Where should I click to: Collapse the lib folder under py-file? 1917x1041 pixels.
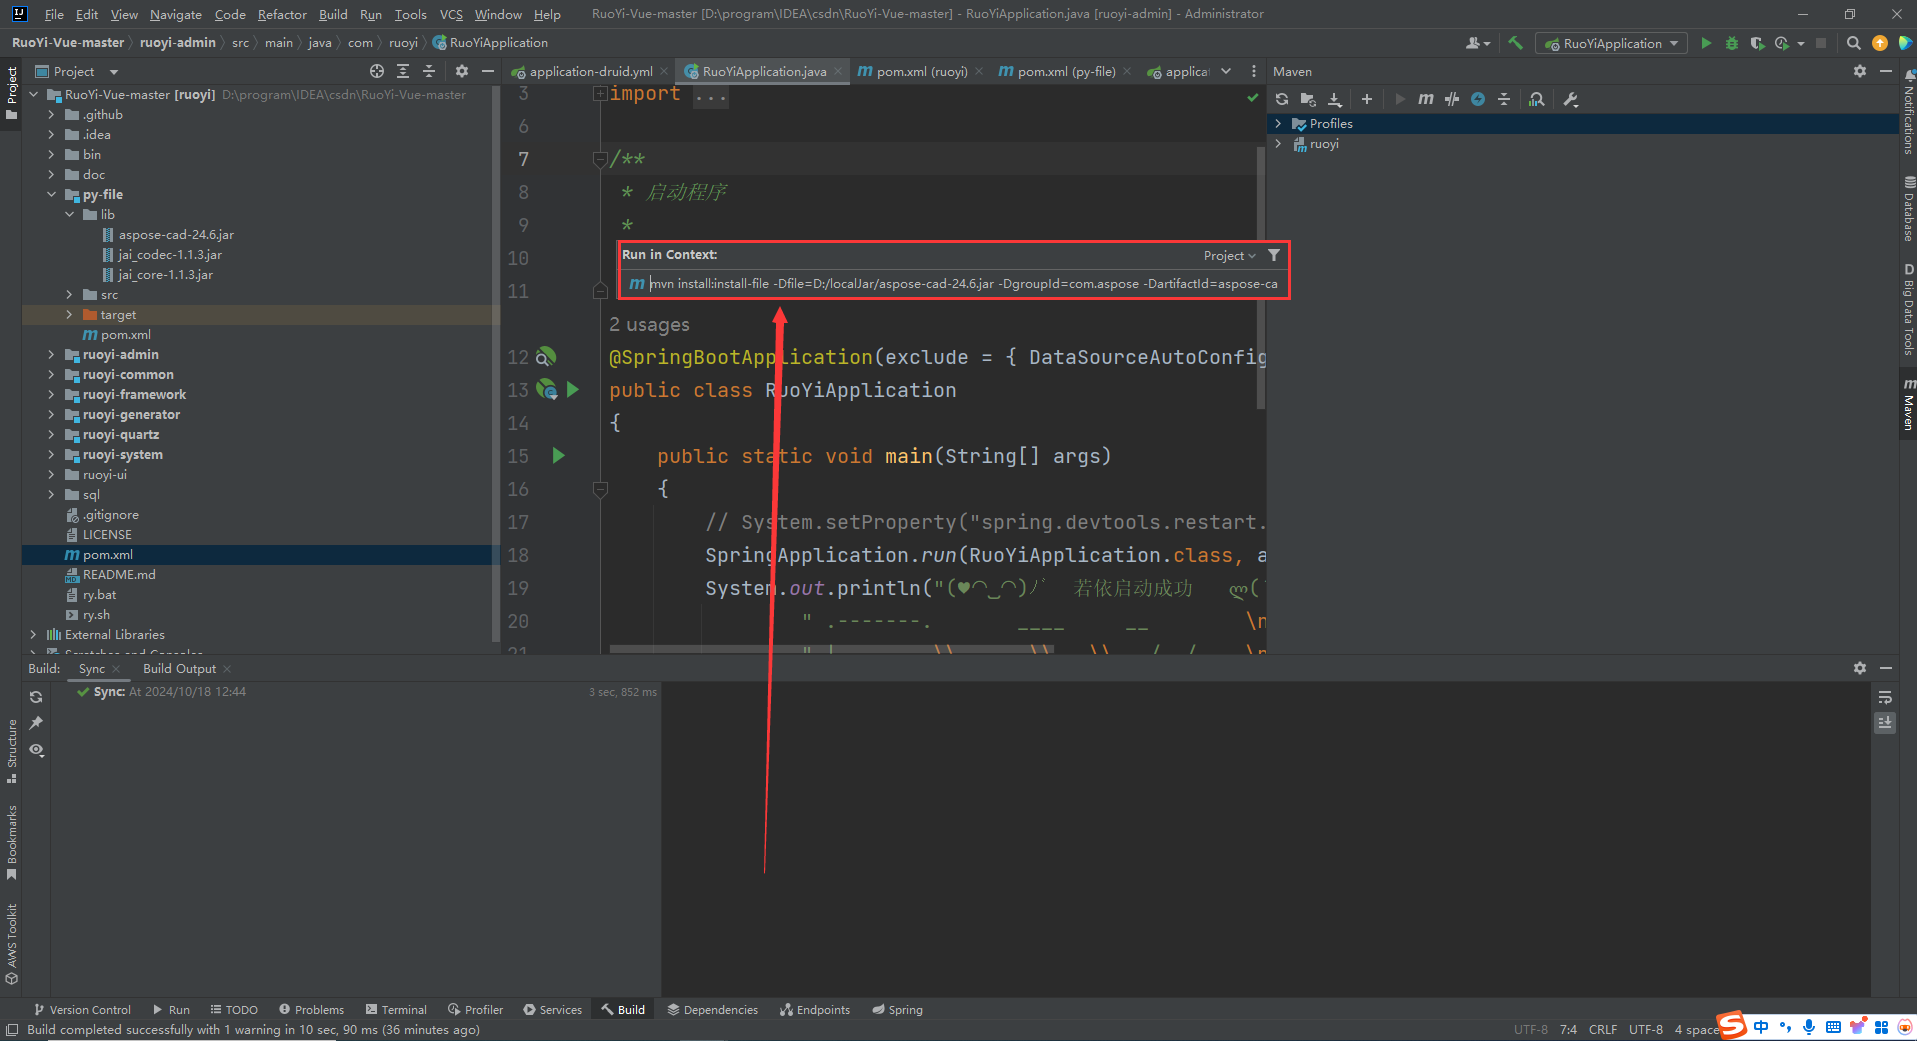coord(69,214)
